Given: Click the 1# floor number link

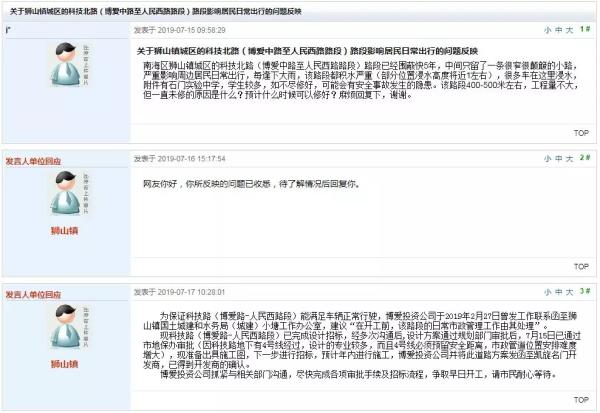Looking at the screenshot, I should tap(585, 29).
